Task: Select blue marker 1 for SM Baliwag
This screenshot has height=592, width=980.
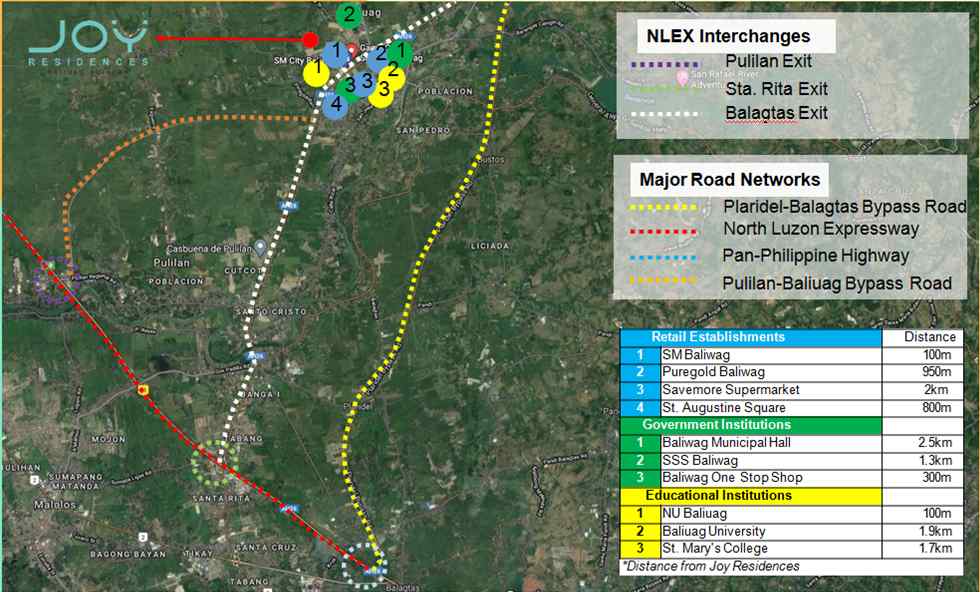Action: coord(337,52)
